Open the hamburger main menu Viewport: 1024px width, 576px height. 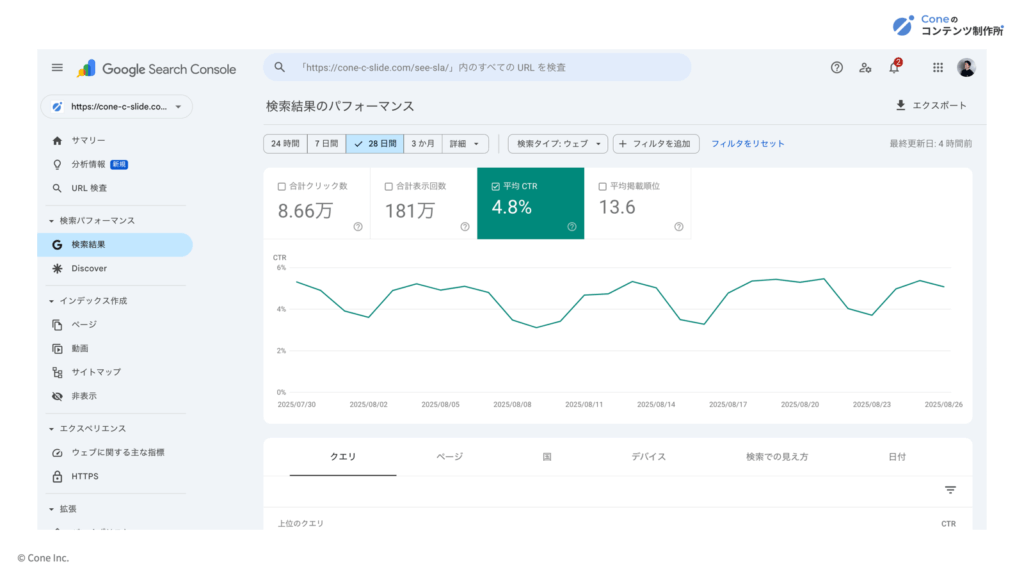click(x=57, y=67)
